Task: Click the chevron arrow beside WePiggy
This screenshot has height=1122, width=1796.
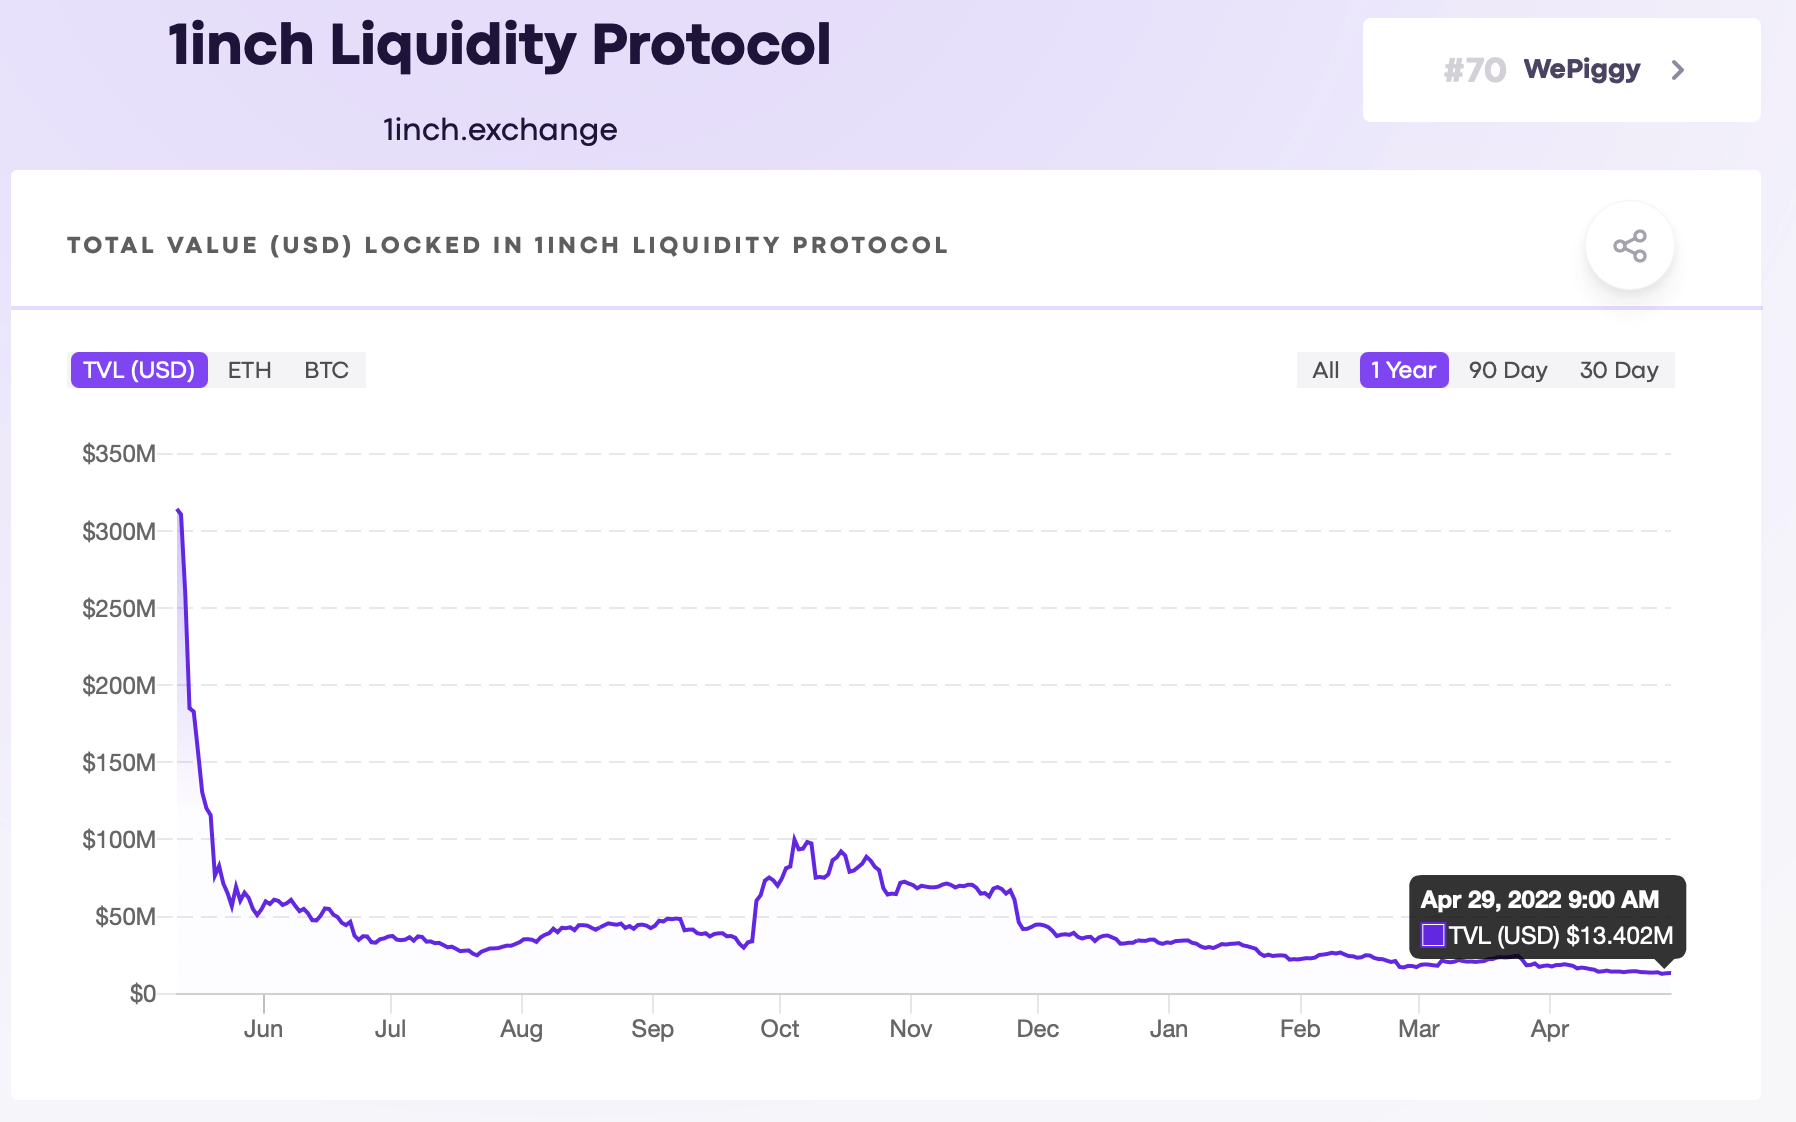Action: point(1678,70)
